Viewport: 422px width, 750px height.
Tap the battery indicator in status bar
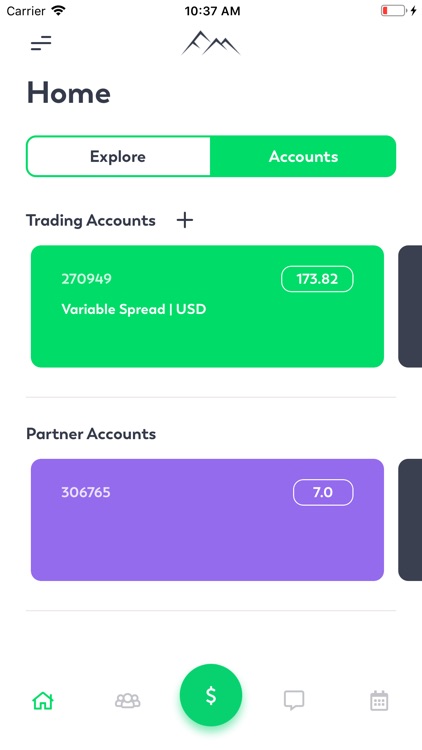(394, 11)
